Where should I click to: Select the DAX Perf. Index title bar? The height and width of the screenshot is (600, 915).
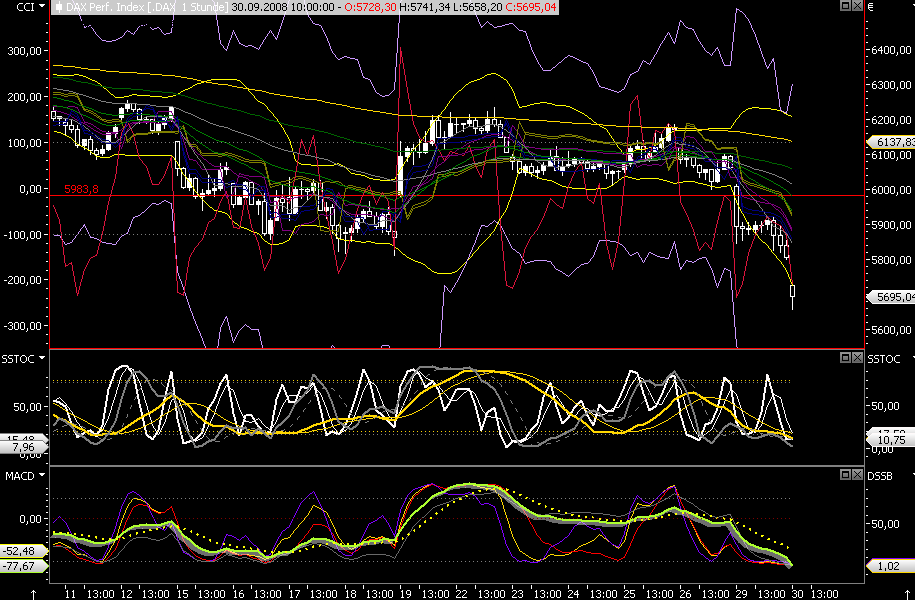point(305,7)
